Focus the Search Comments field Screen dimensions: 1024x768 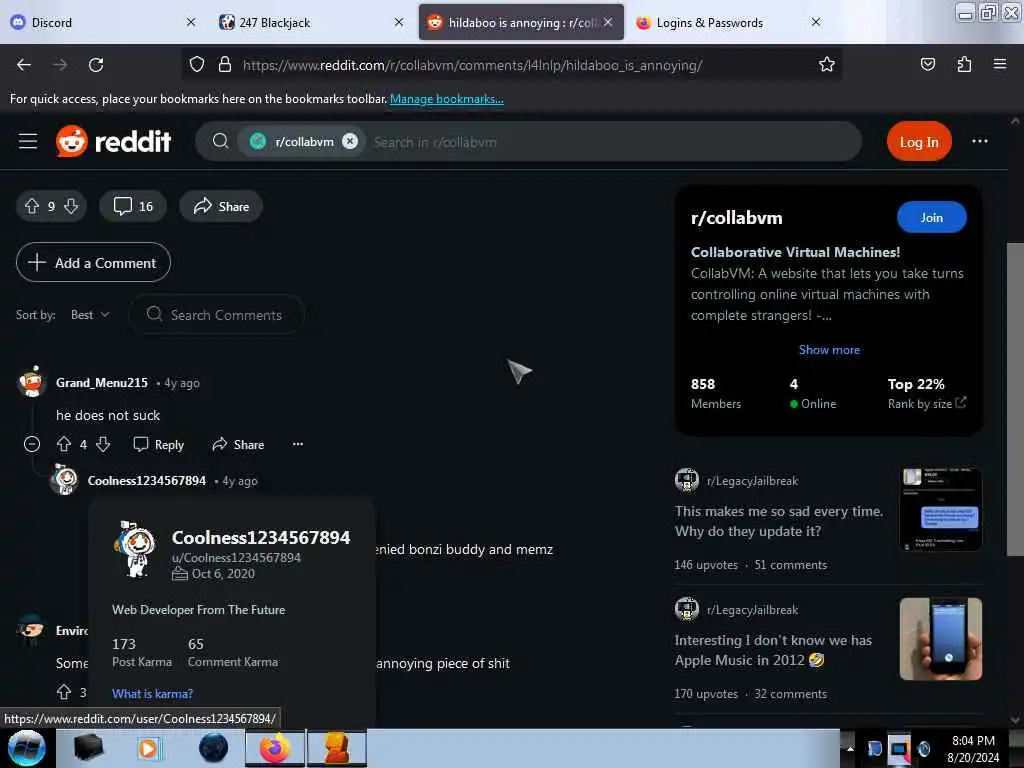coord(217,315)
